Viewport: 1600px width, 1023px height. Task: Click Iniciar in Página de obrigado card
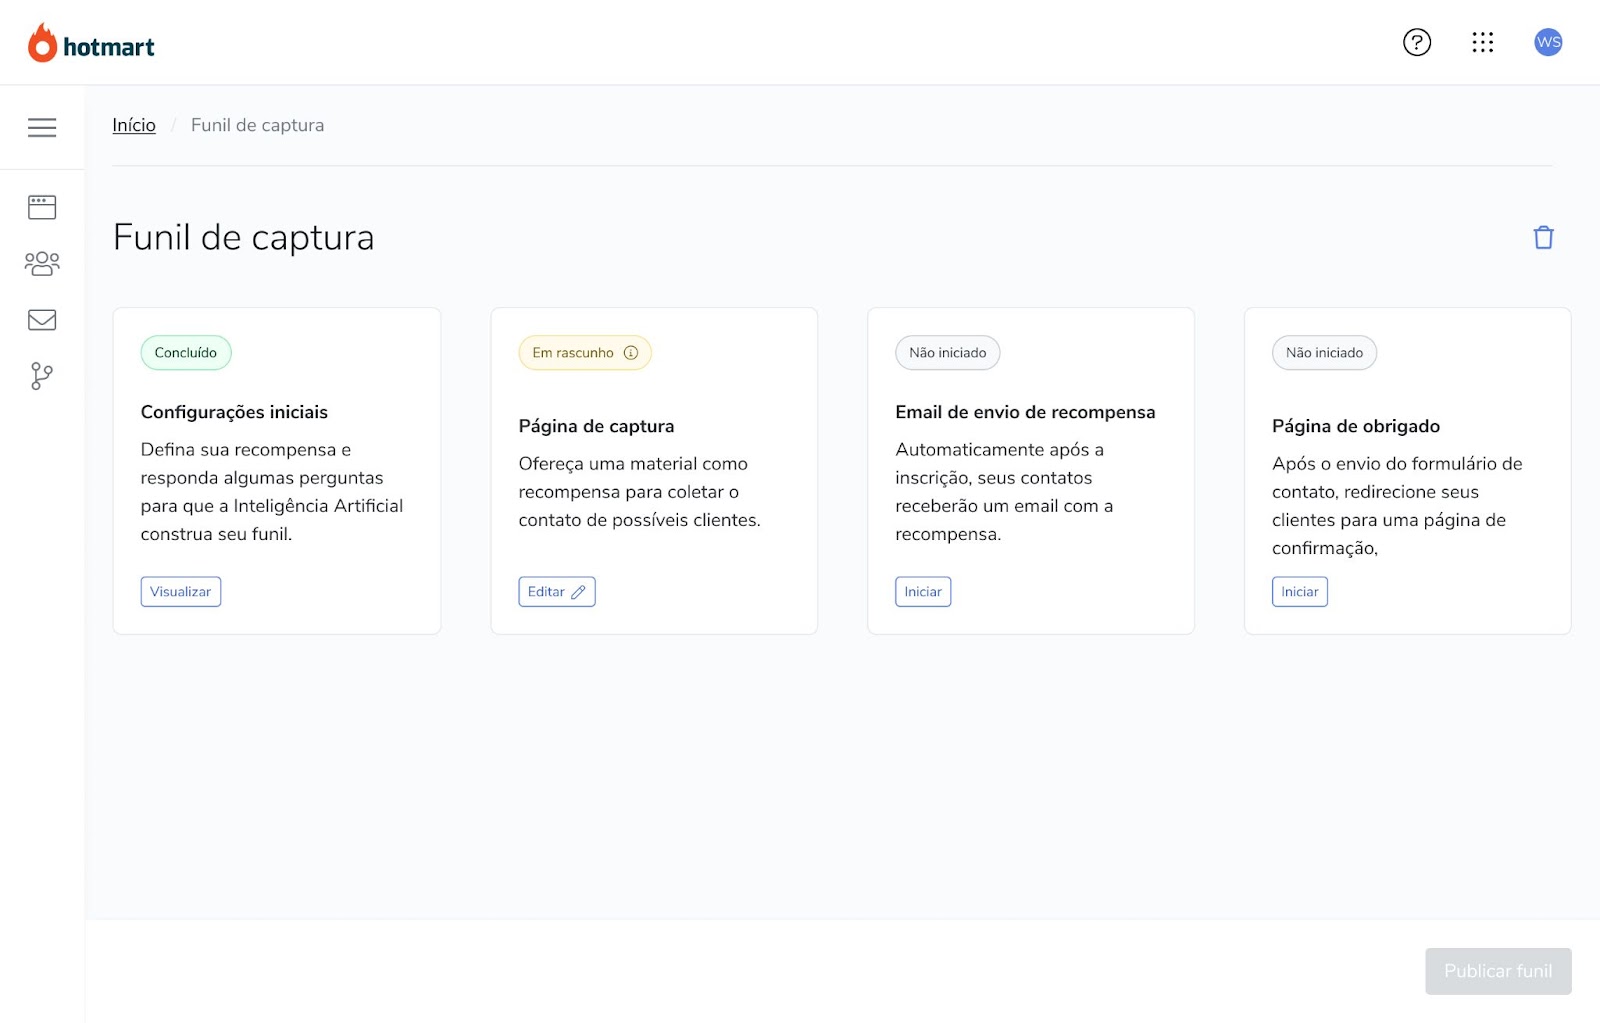pos(1300,592)
